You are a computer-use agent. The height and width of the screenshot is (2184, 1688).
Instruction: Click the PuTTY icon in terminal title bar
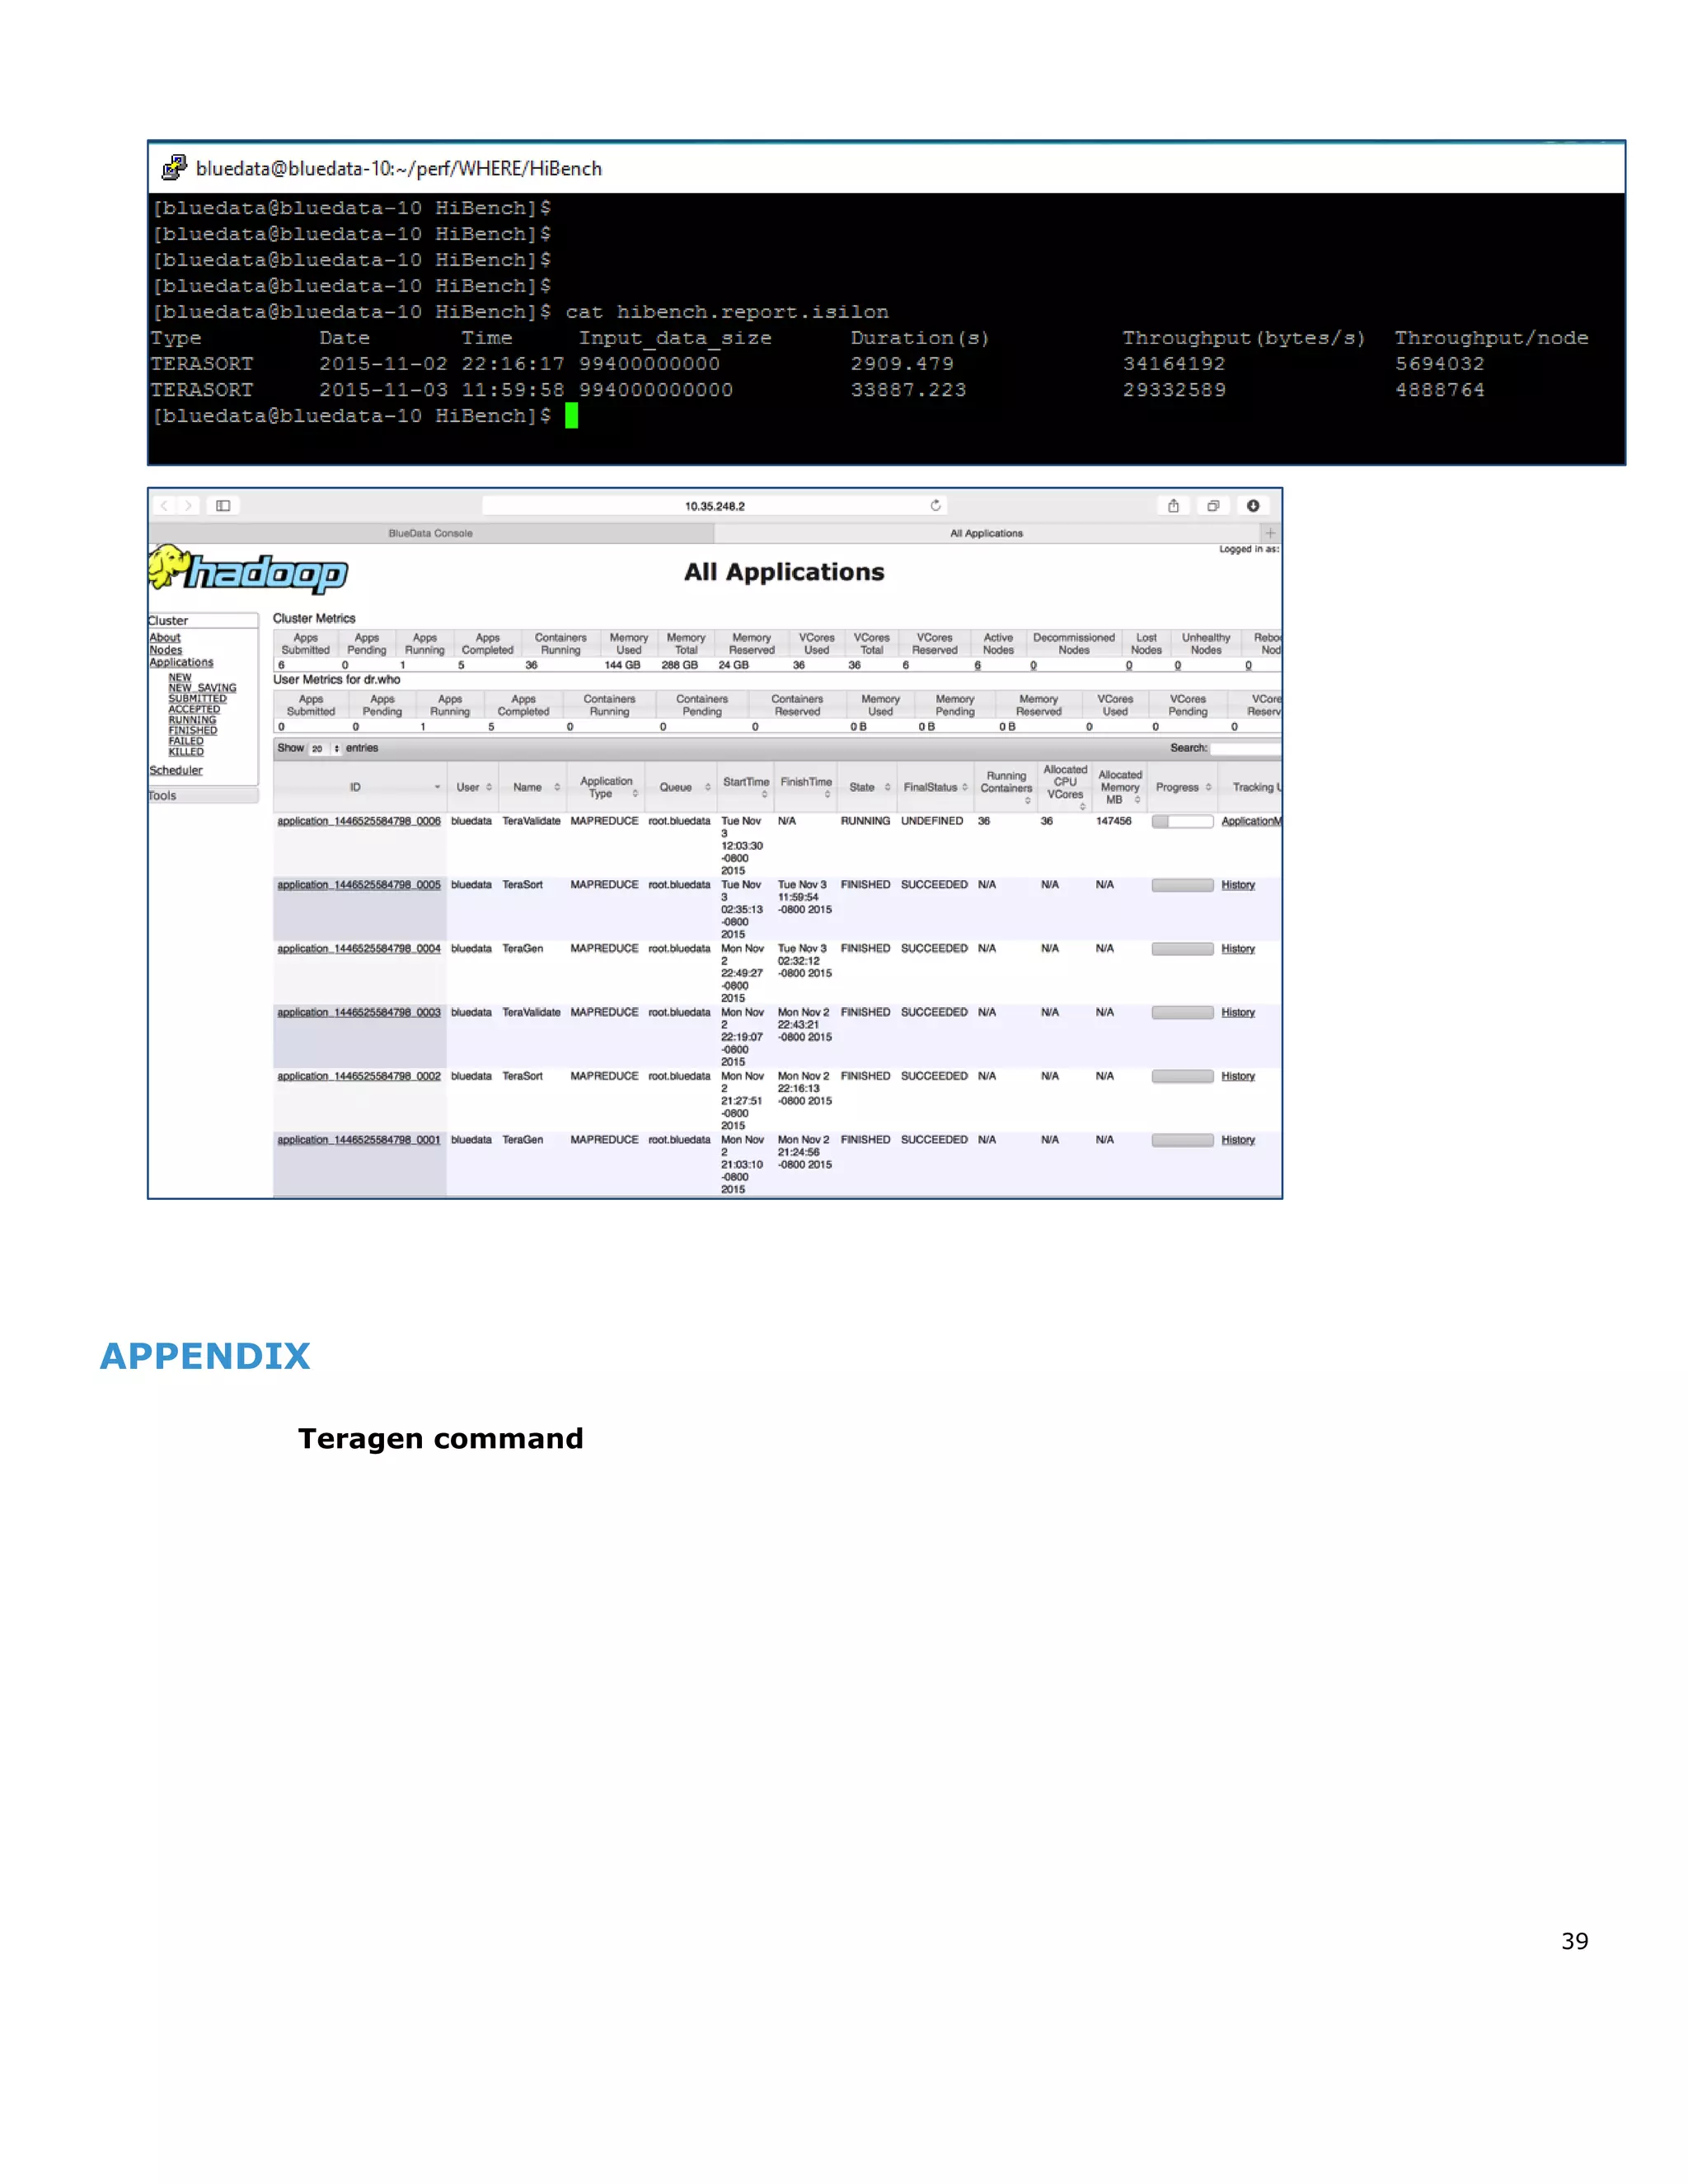point(174,167)
